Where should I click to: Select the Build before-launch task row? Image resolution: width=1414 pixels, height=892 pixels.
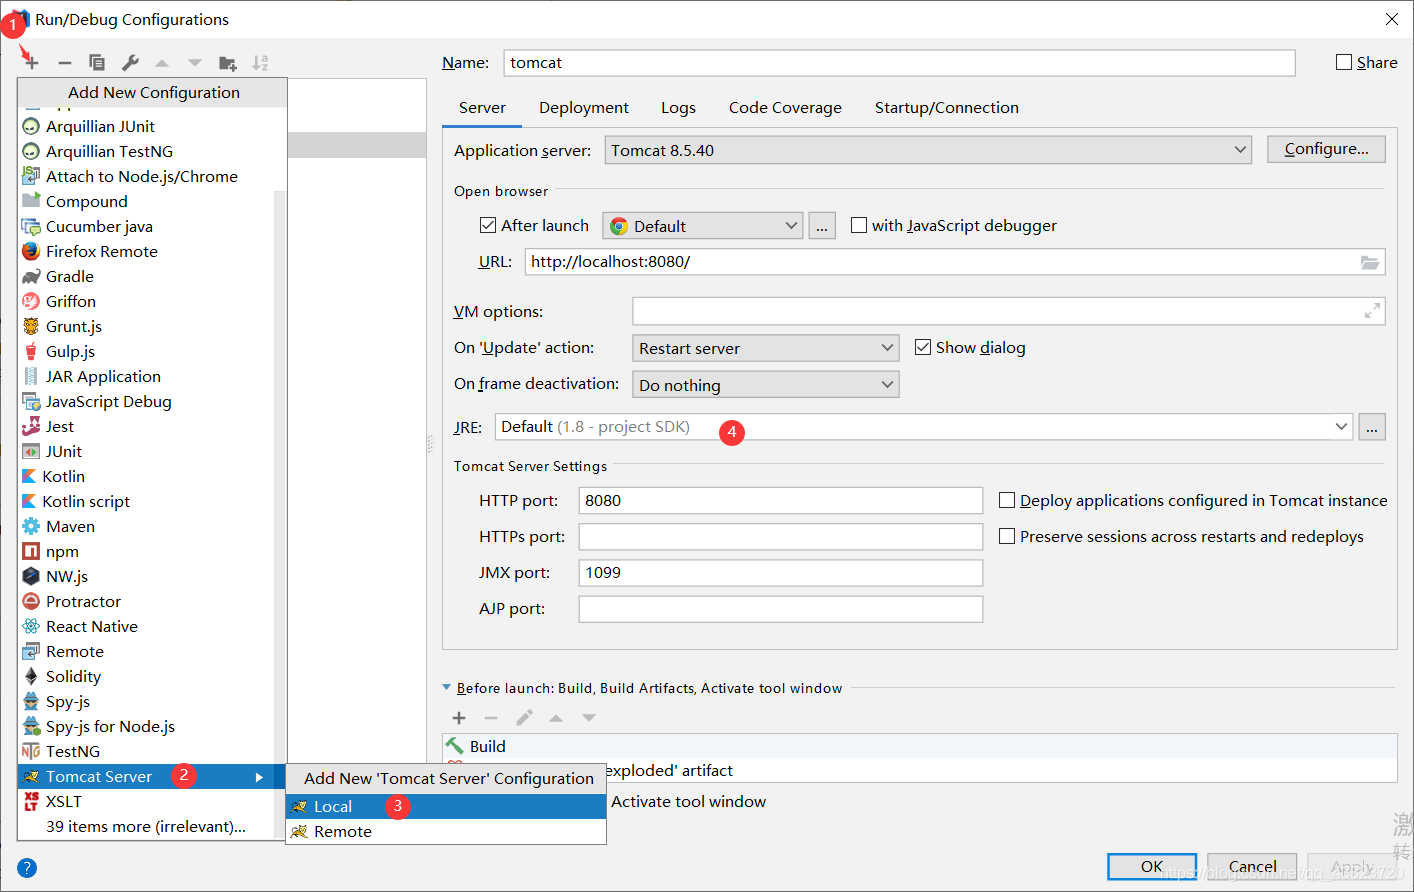(x=920, y=747)
